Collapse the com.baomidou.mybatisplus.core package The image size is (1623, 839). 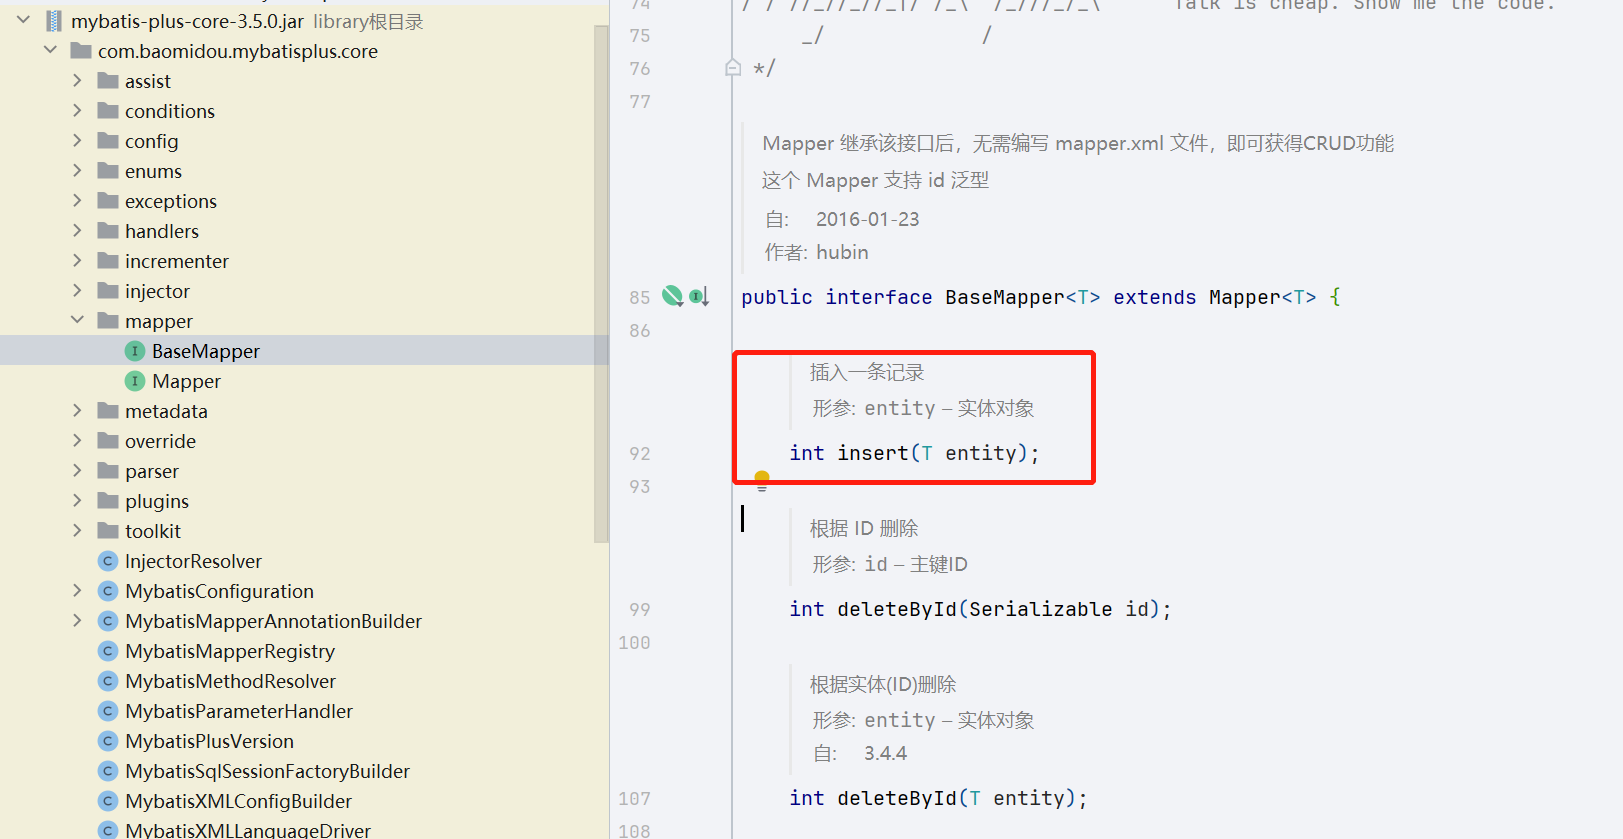coord(50,50)
